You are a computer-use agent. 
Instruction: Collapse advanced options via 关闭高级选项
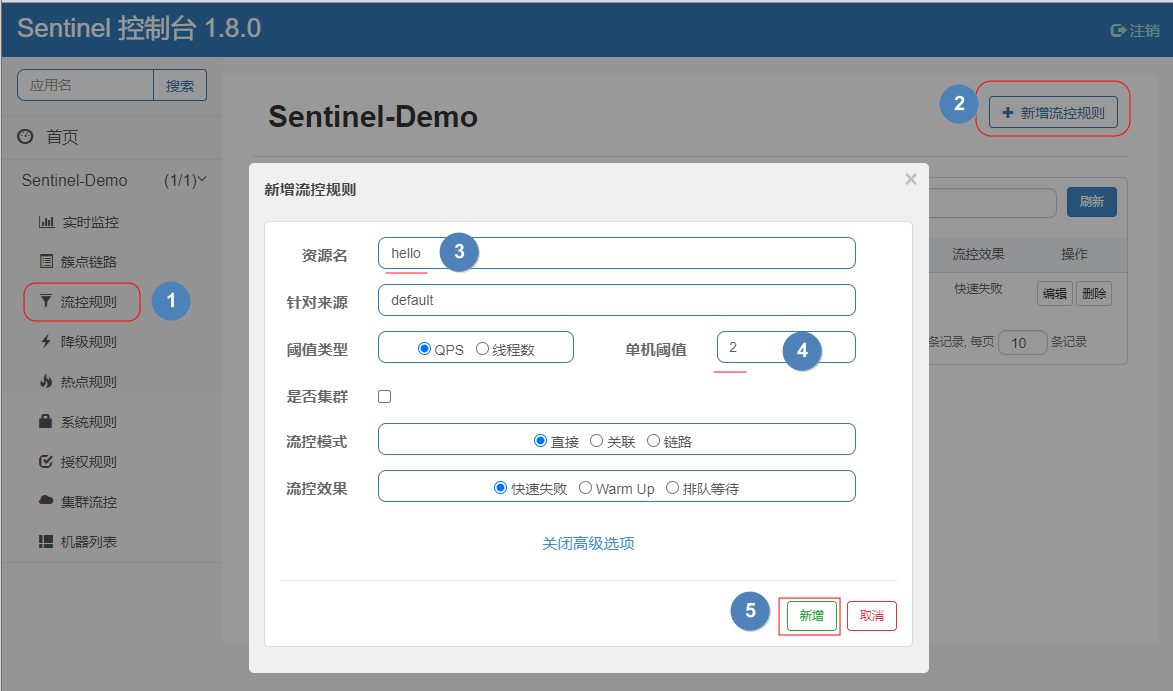tap(588, 543)
